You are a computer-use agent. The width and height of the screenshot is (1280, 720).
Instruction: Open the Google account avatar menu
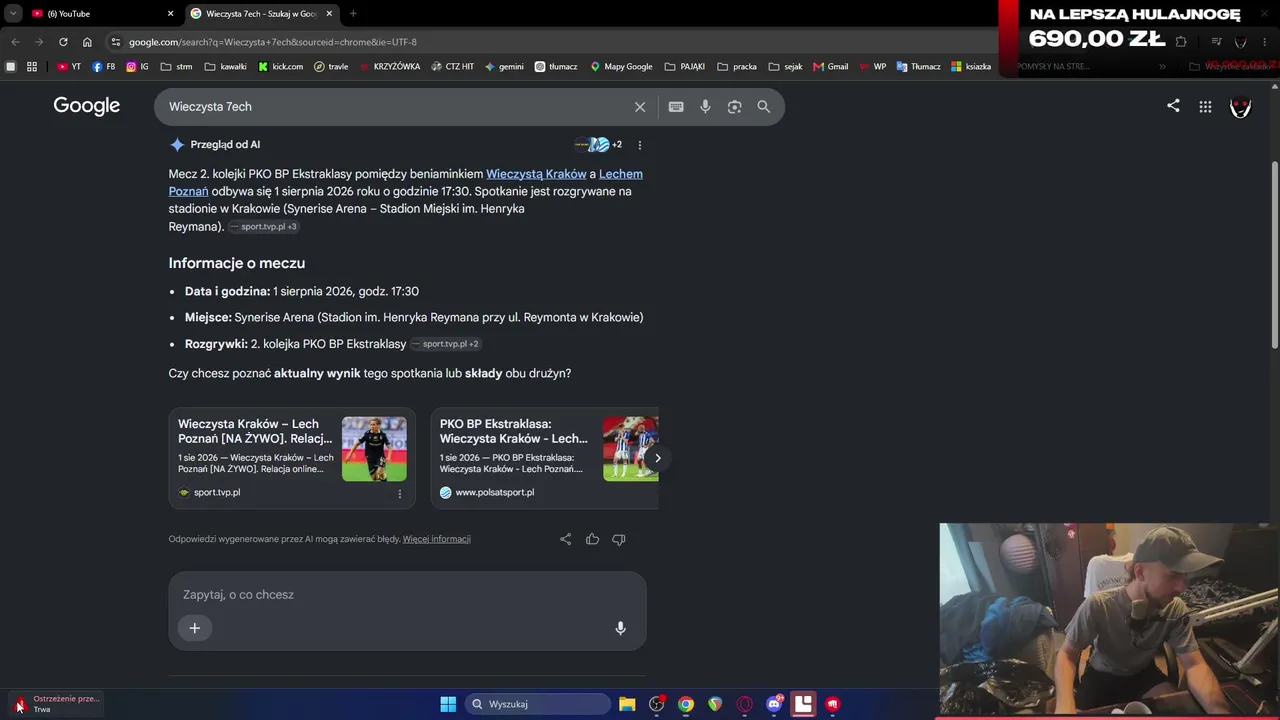[1240, 107]
